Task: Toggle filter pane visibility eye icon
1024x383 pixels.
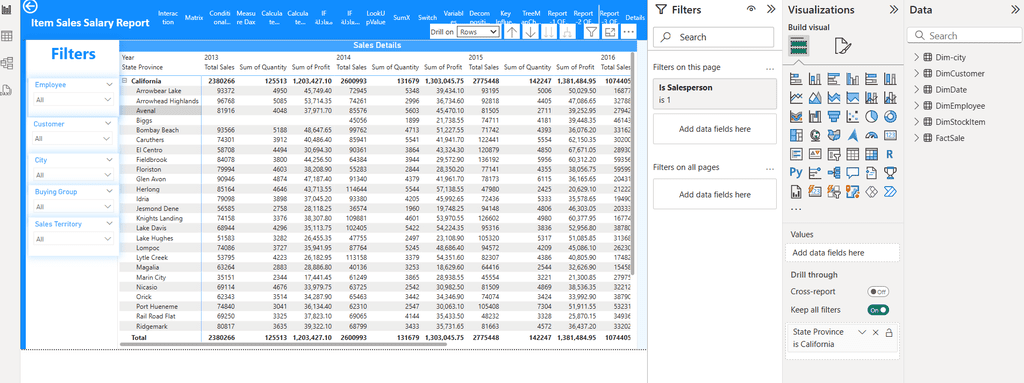Action: click(751, 9)
